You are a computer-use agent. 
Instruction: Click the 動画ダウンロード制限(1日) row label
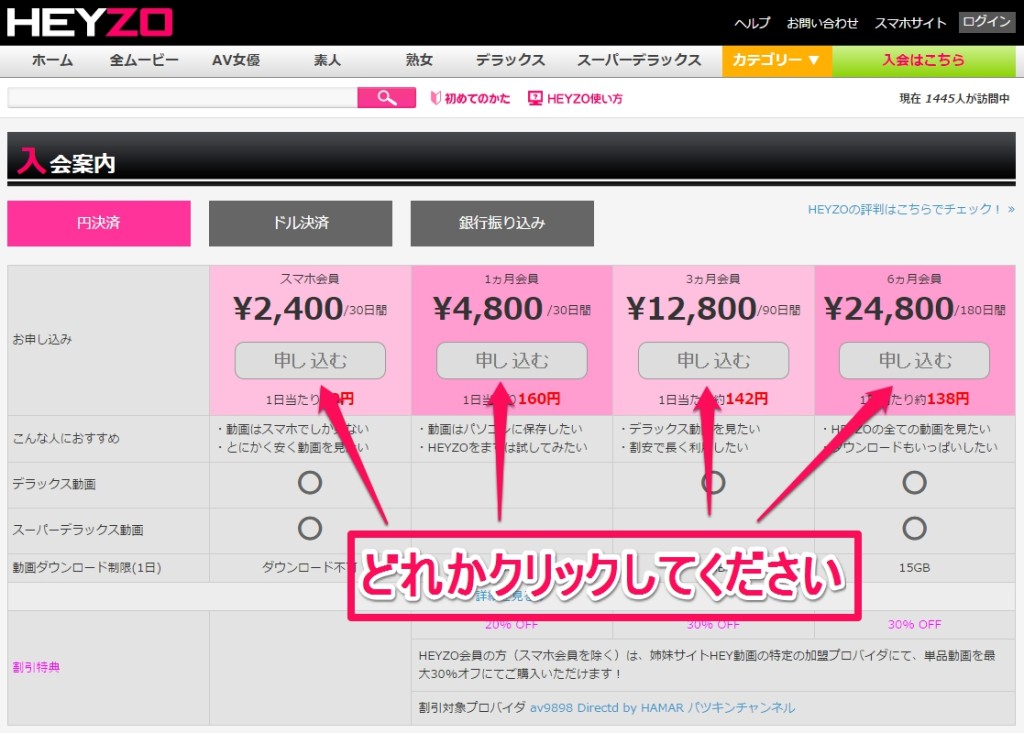[x=87, y=568]
